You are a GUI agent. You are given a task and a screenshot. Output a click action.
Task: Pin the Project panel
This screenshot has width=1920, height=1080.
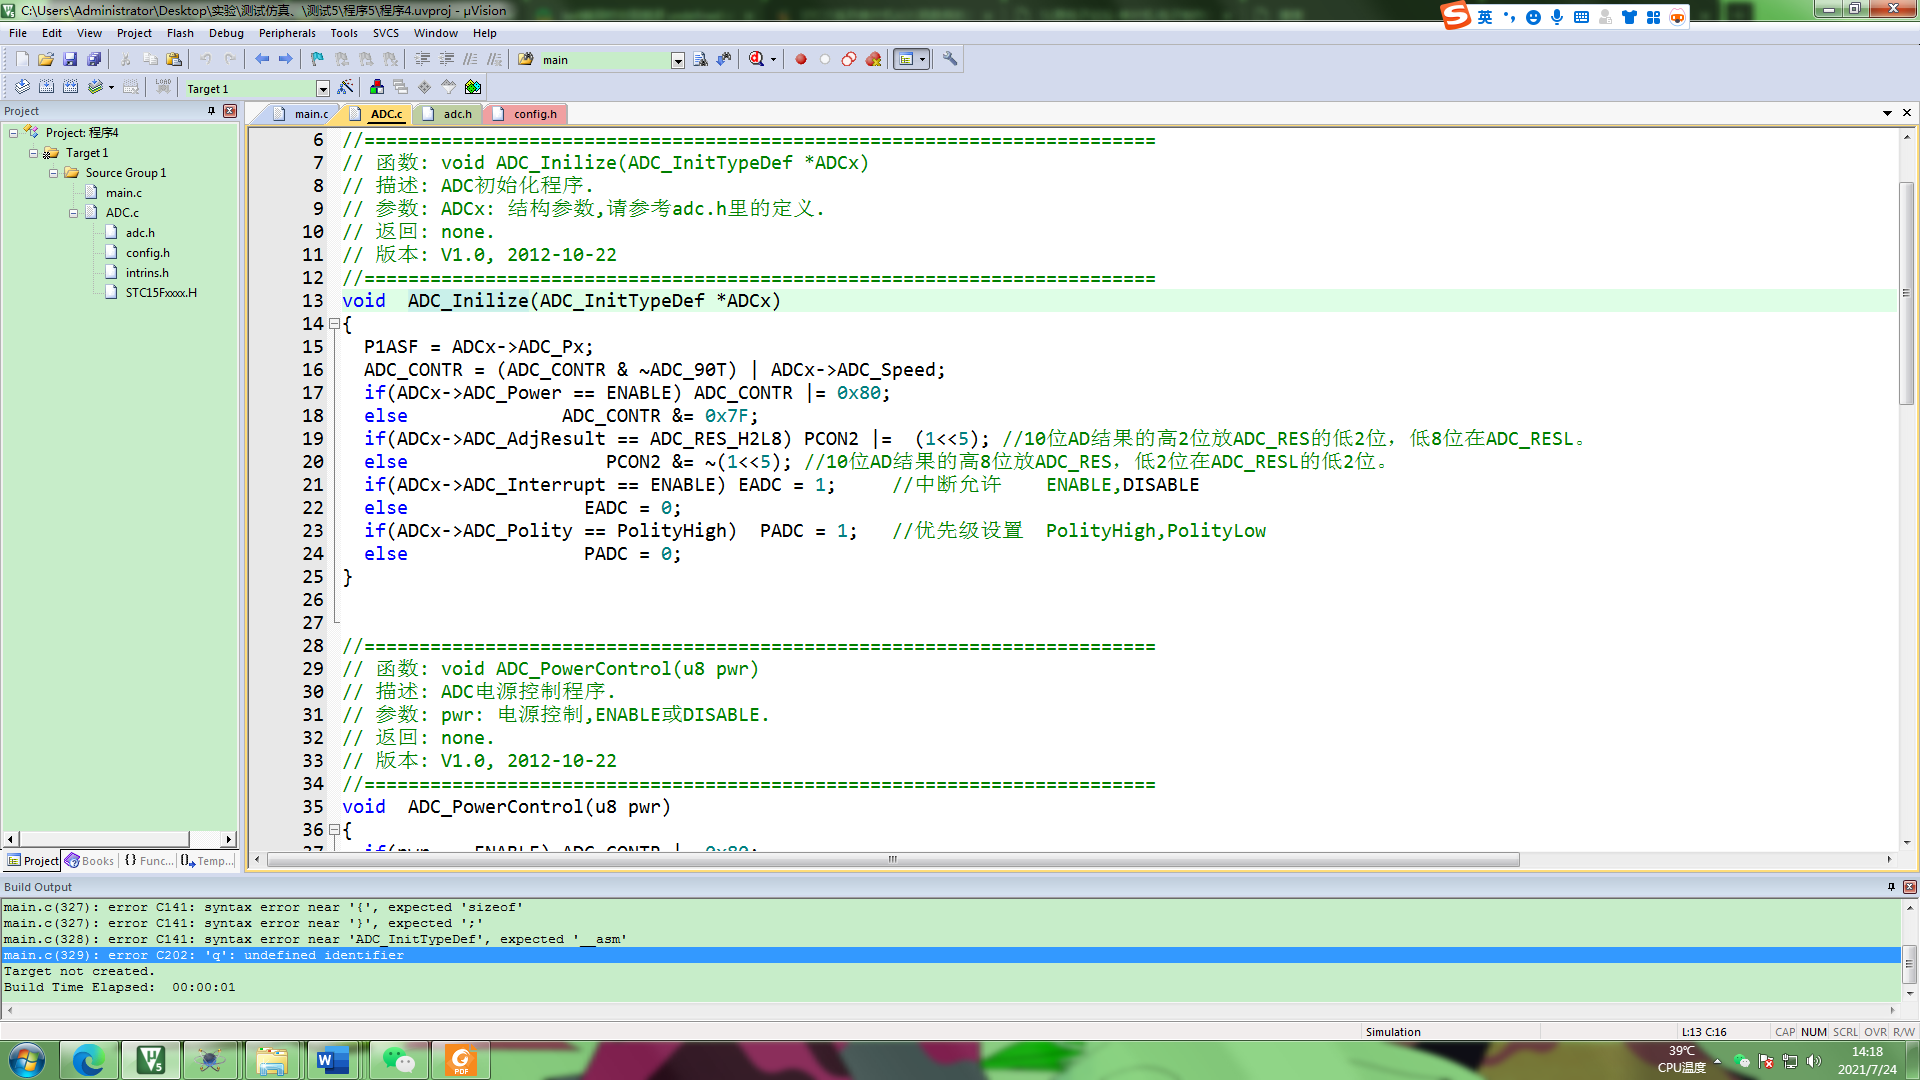211,111
